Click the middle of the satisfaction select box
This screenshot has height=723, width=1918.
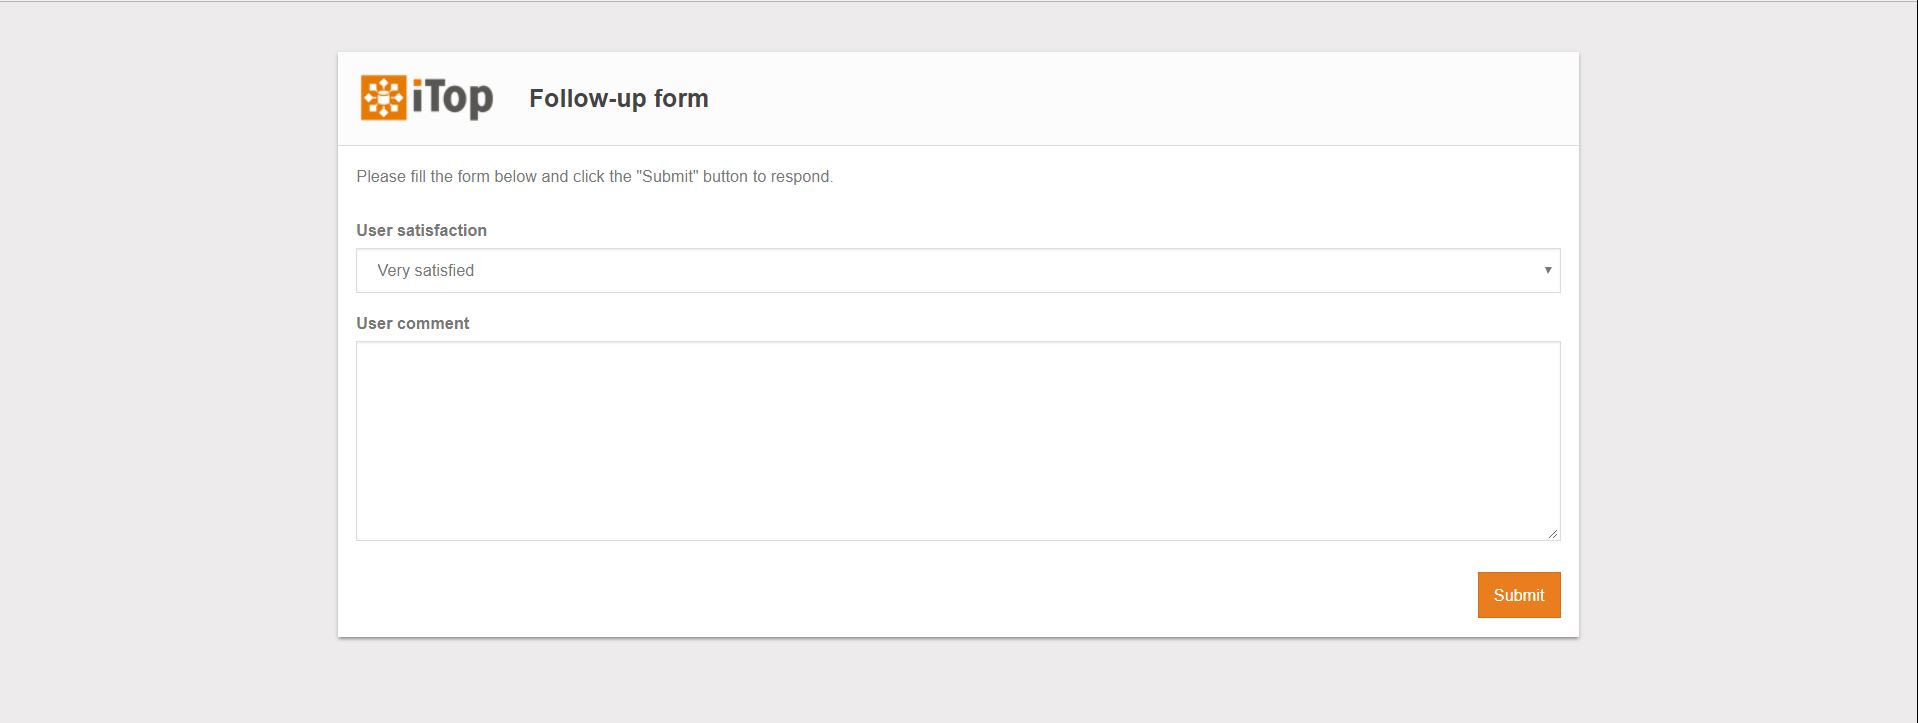(957, 270)
